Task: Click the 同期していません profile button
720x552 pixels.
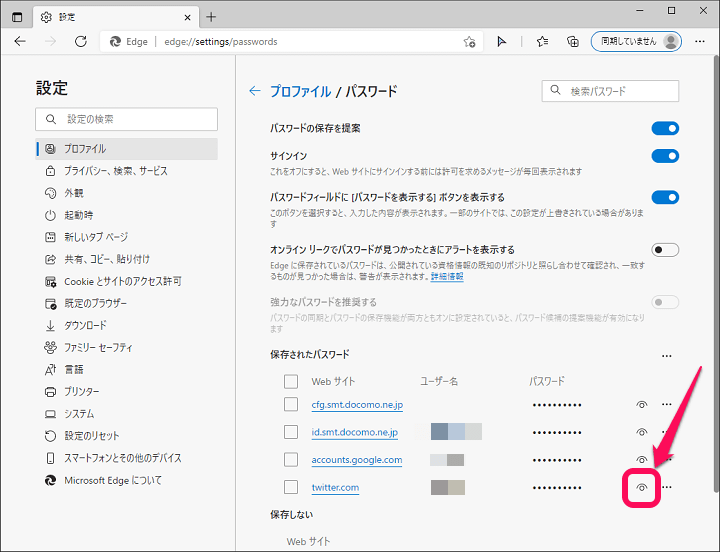Action: [x=636, y=41]
